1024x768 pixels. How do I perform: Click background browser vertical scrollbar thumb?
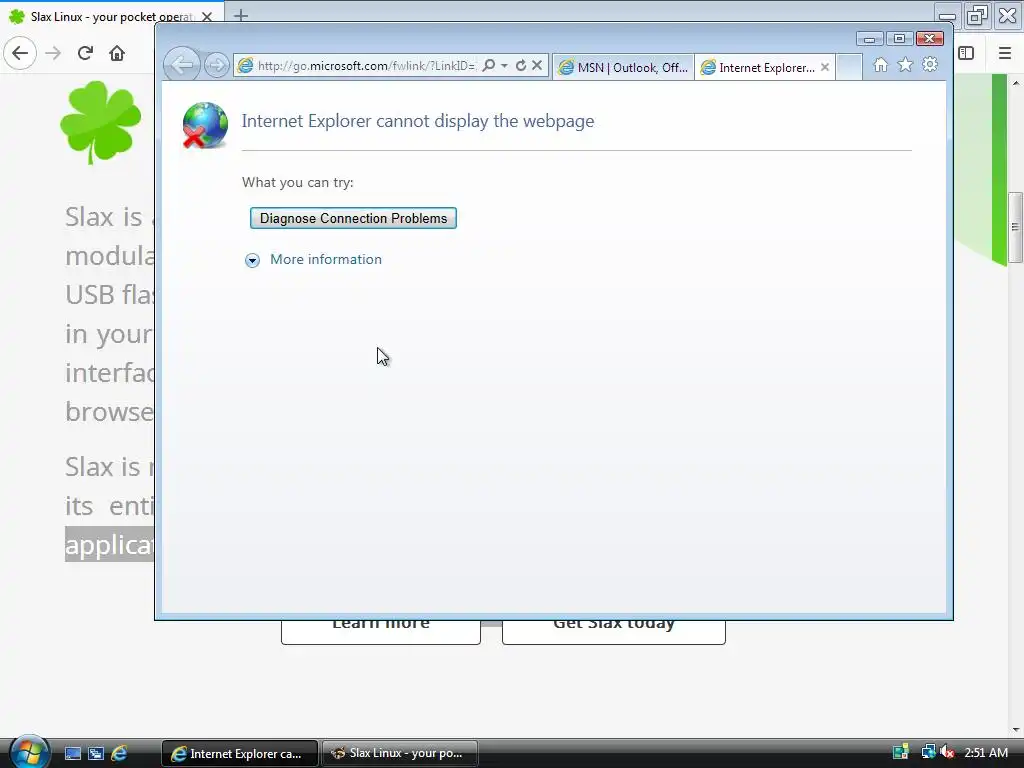pyautogui.click(x=1016, y=227)
